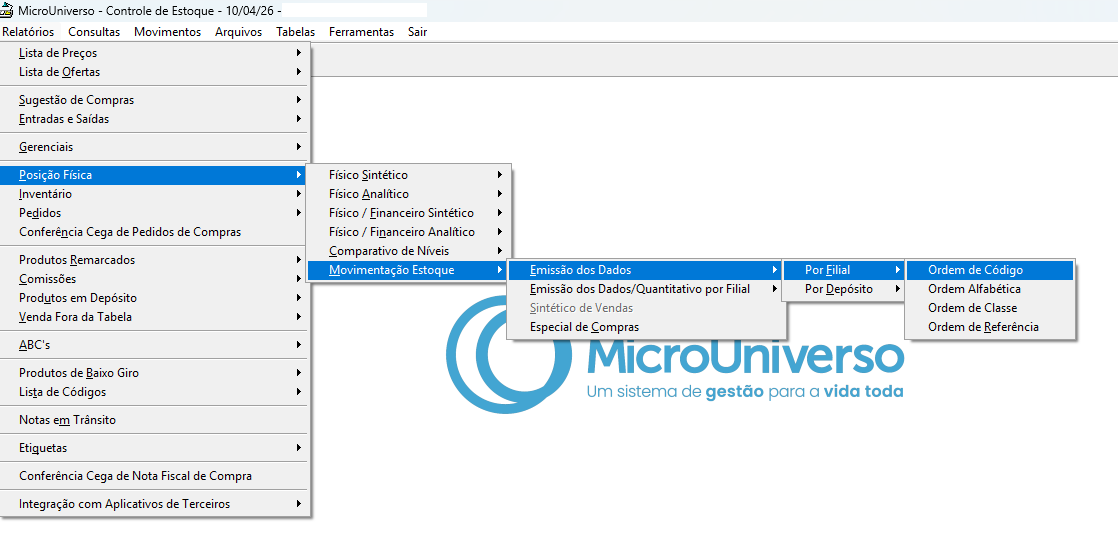Open Conferência Cega de Pedidos de Compras
The image size is (1118, 536).
pyautogui.click(x=130, y=232)
